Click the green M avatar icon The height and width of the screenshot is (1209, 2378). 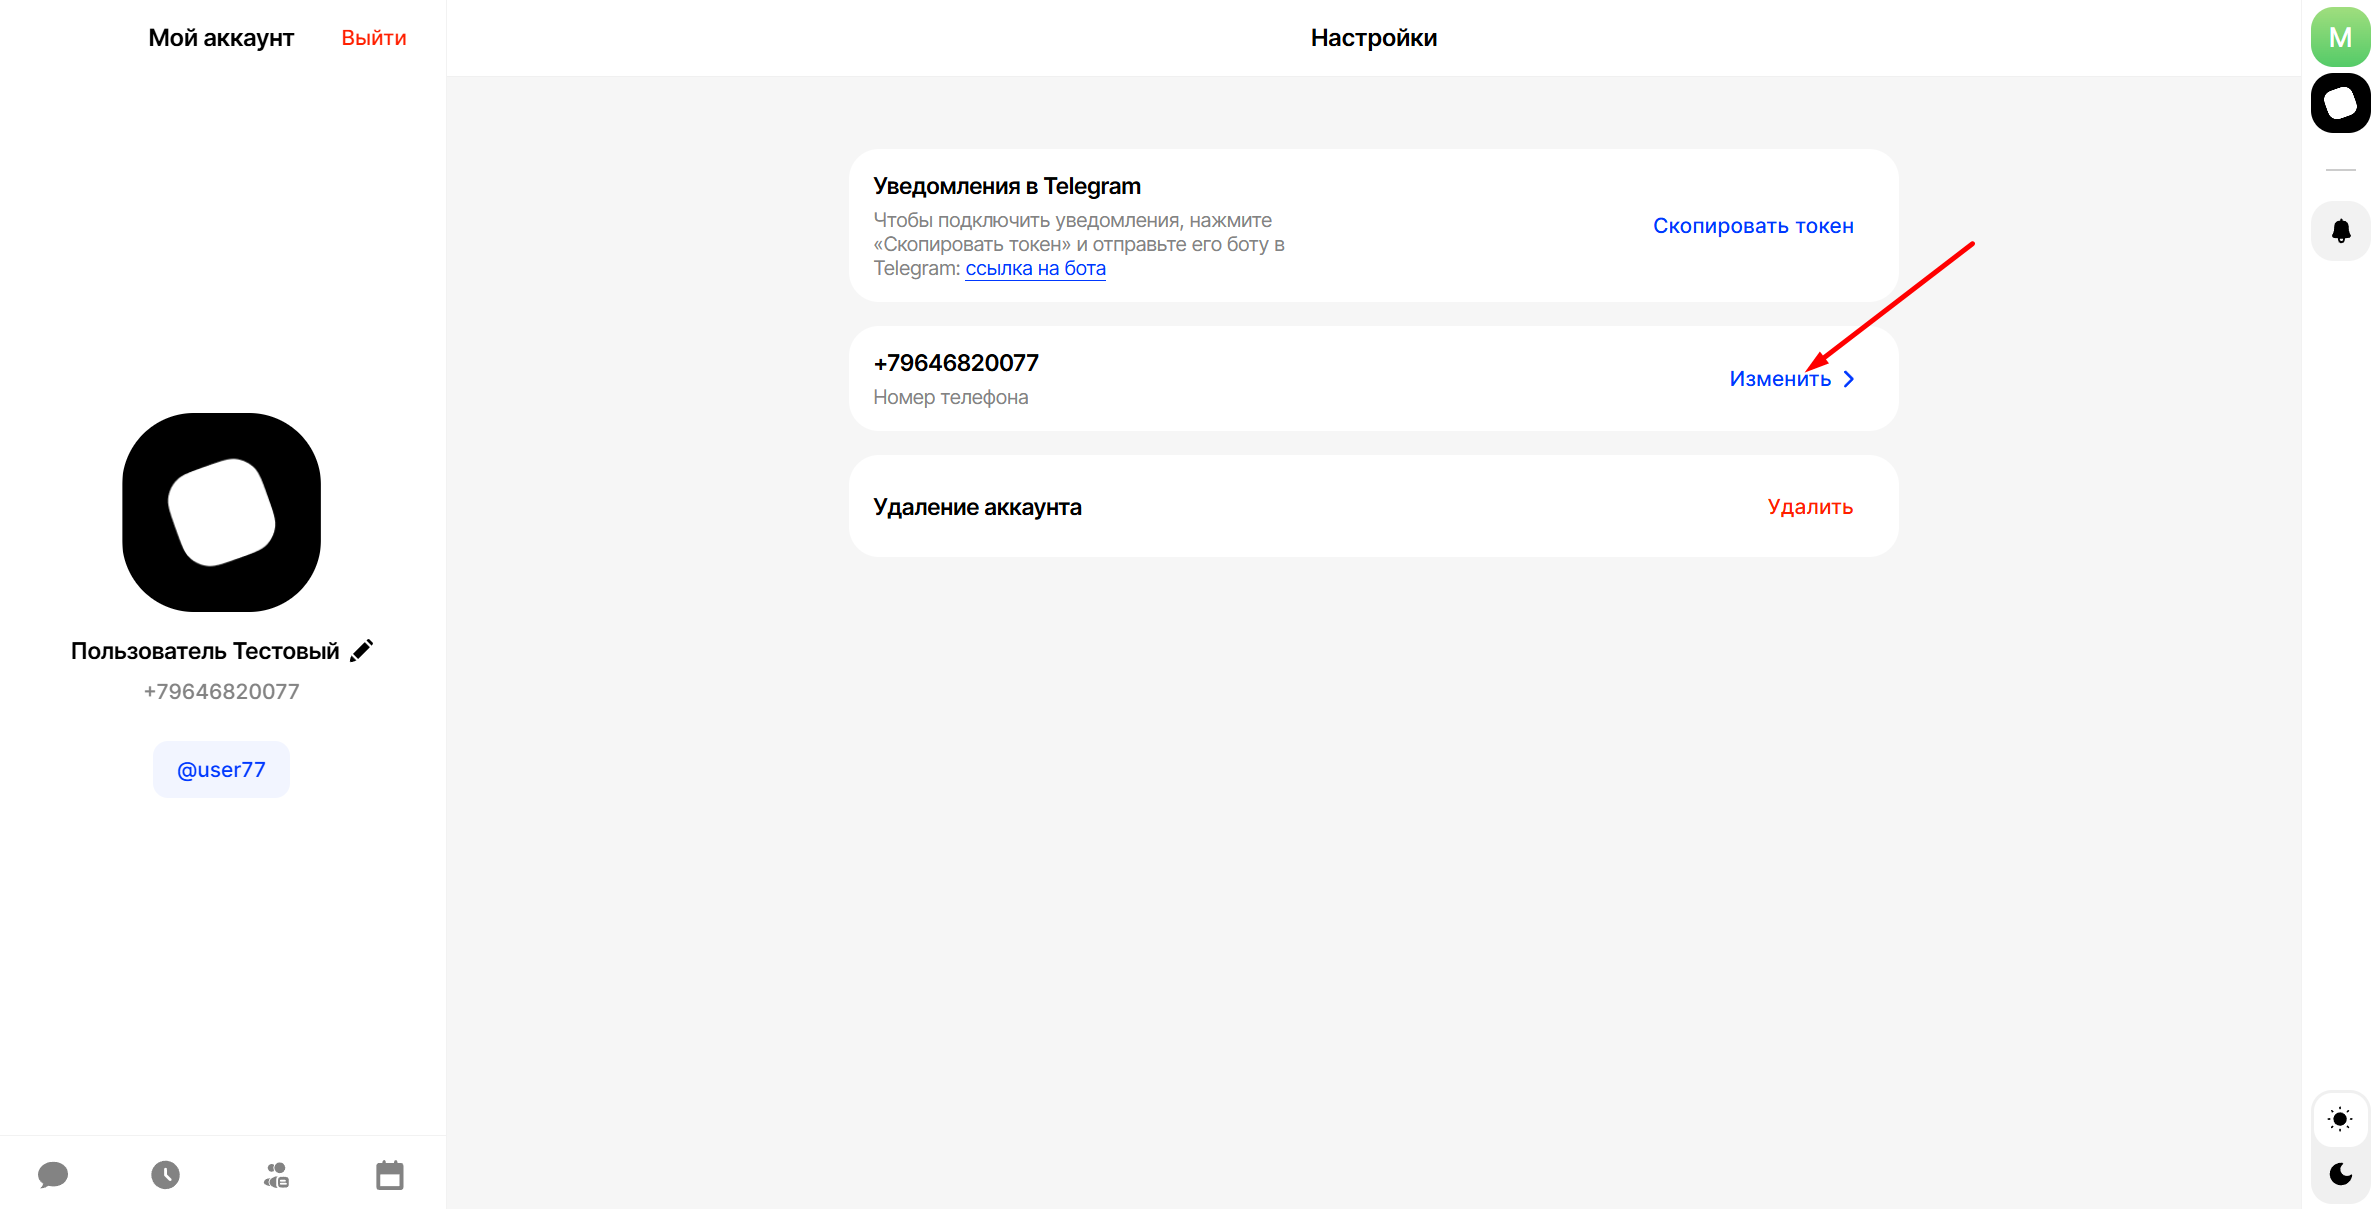coord(2340,38)
